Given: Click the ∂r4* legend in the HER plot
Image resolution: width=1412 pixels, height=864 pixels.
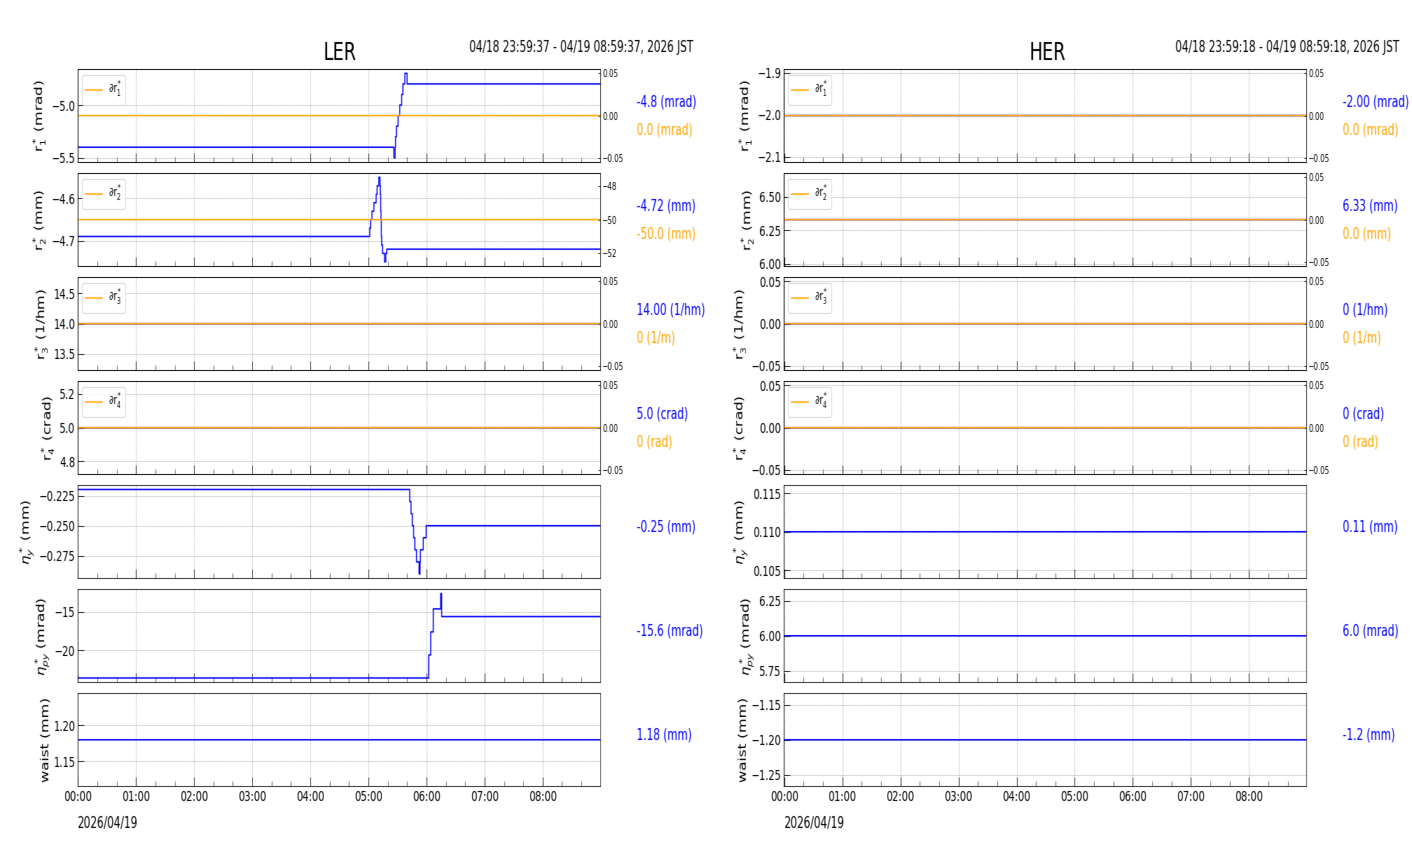Looking at the screenshot, I should (x=810, y=401).
